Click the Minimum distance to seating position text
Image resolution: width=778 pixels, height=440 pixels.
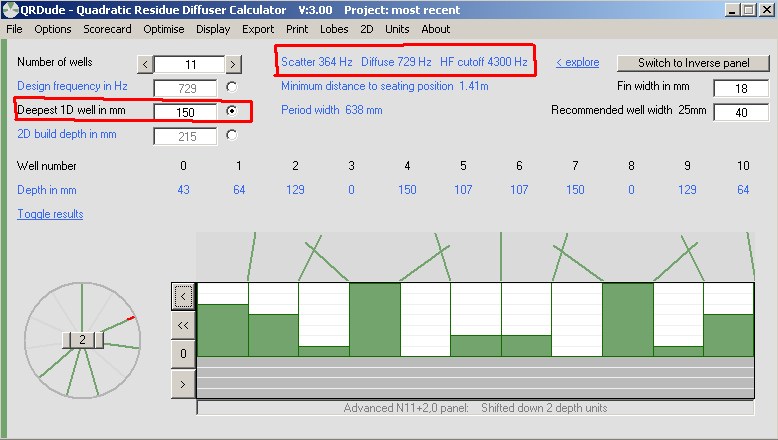(385, 86)
